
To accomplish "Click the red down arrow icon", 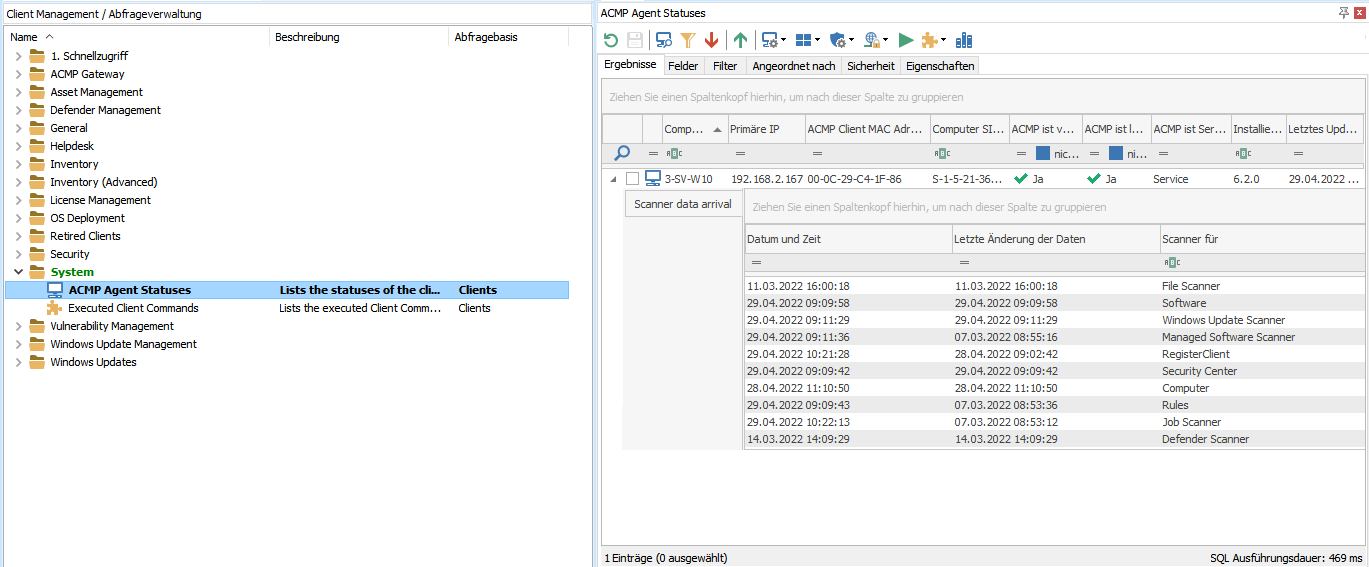I will 711,40.
